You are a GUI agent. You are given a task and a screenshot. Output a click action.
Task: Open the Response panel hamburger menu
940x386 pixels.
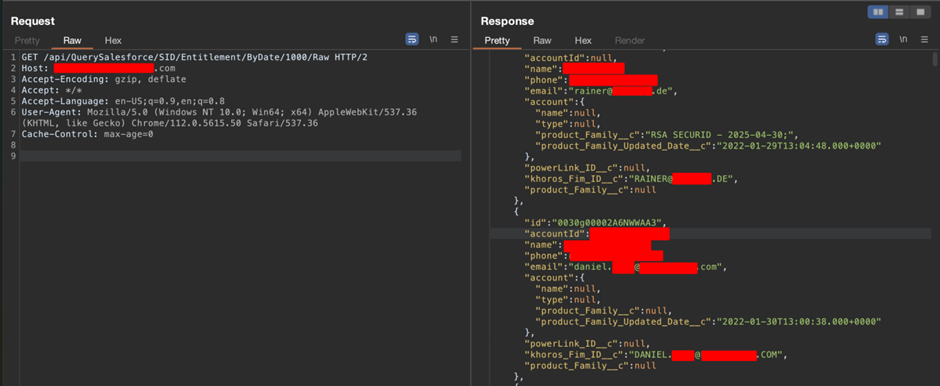pyautogui.click(x=924, y=40)
